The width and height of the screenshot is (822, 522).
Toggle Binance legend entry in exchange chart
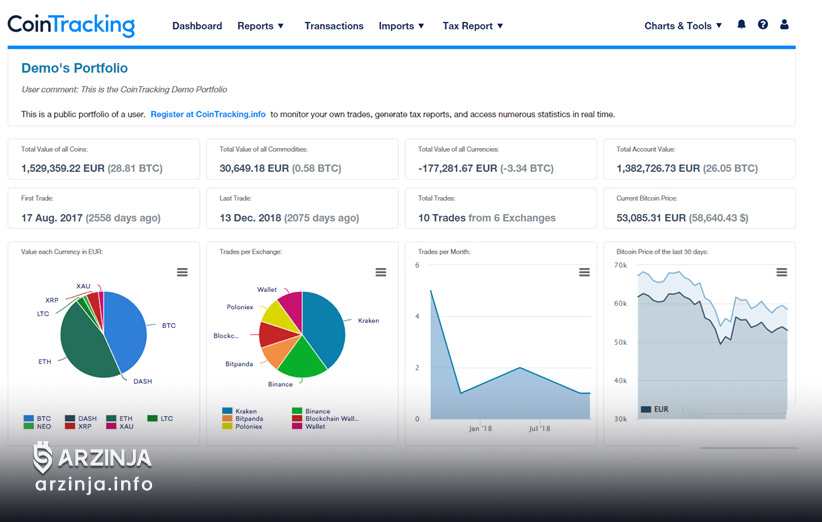[311, 411]
